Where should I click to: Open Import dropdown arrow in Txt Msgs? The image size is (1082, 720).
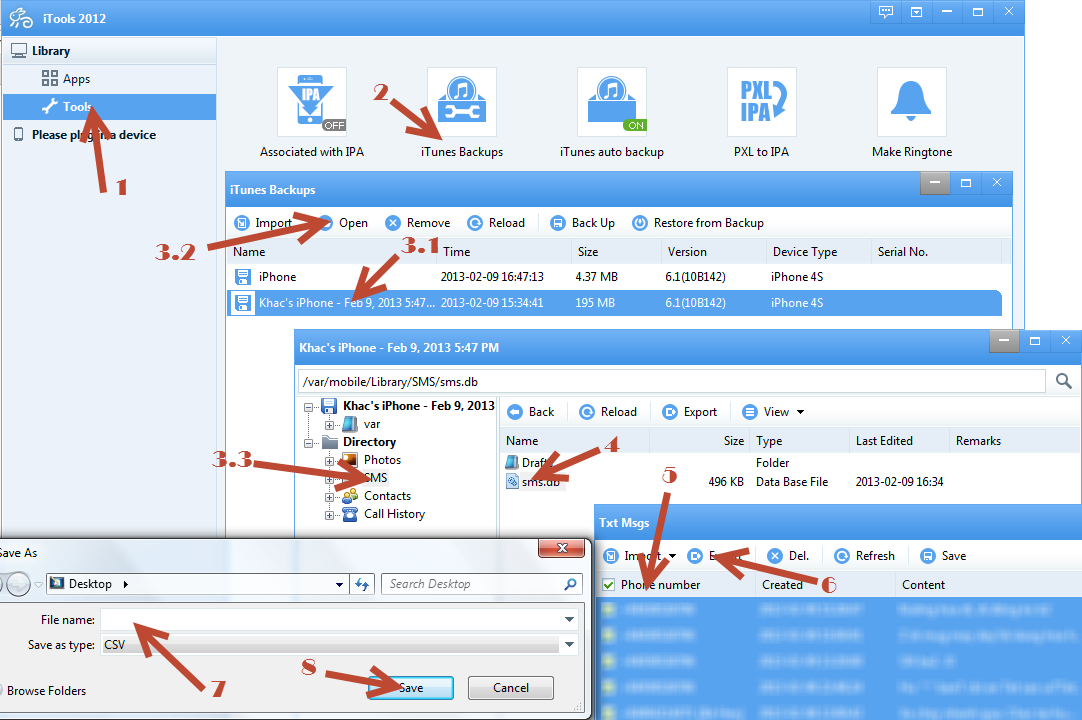[x=672, y=556]
